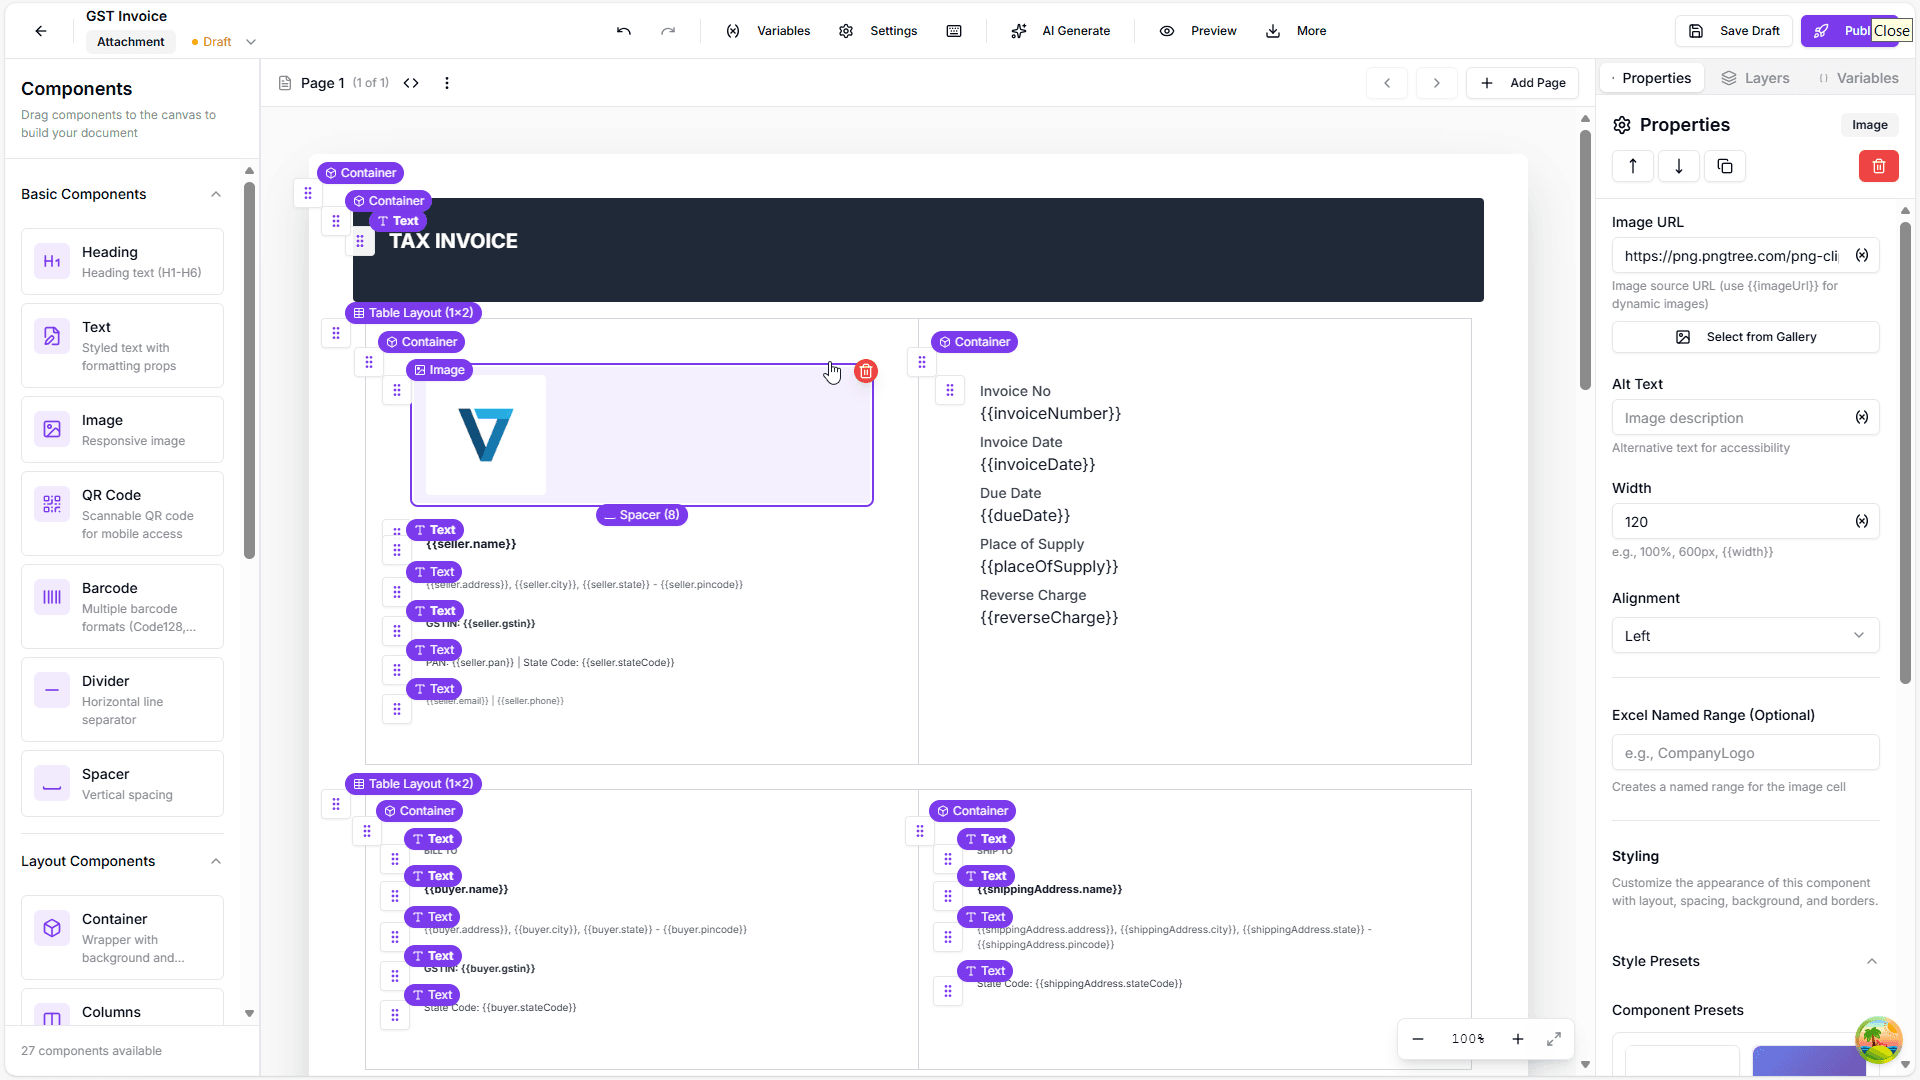Open the code view for Page 1
This screenshot has width=1920, height=1080.
411,83
